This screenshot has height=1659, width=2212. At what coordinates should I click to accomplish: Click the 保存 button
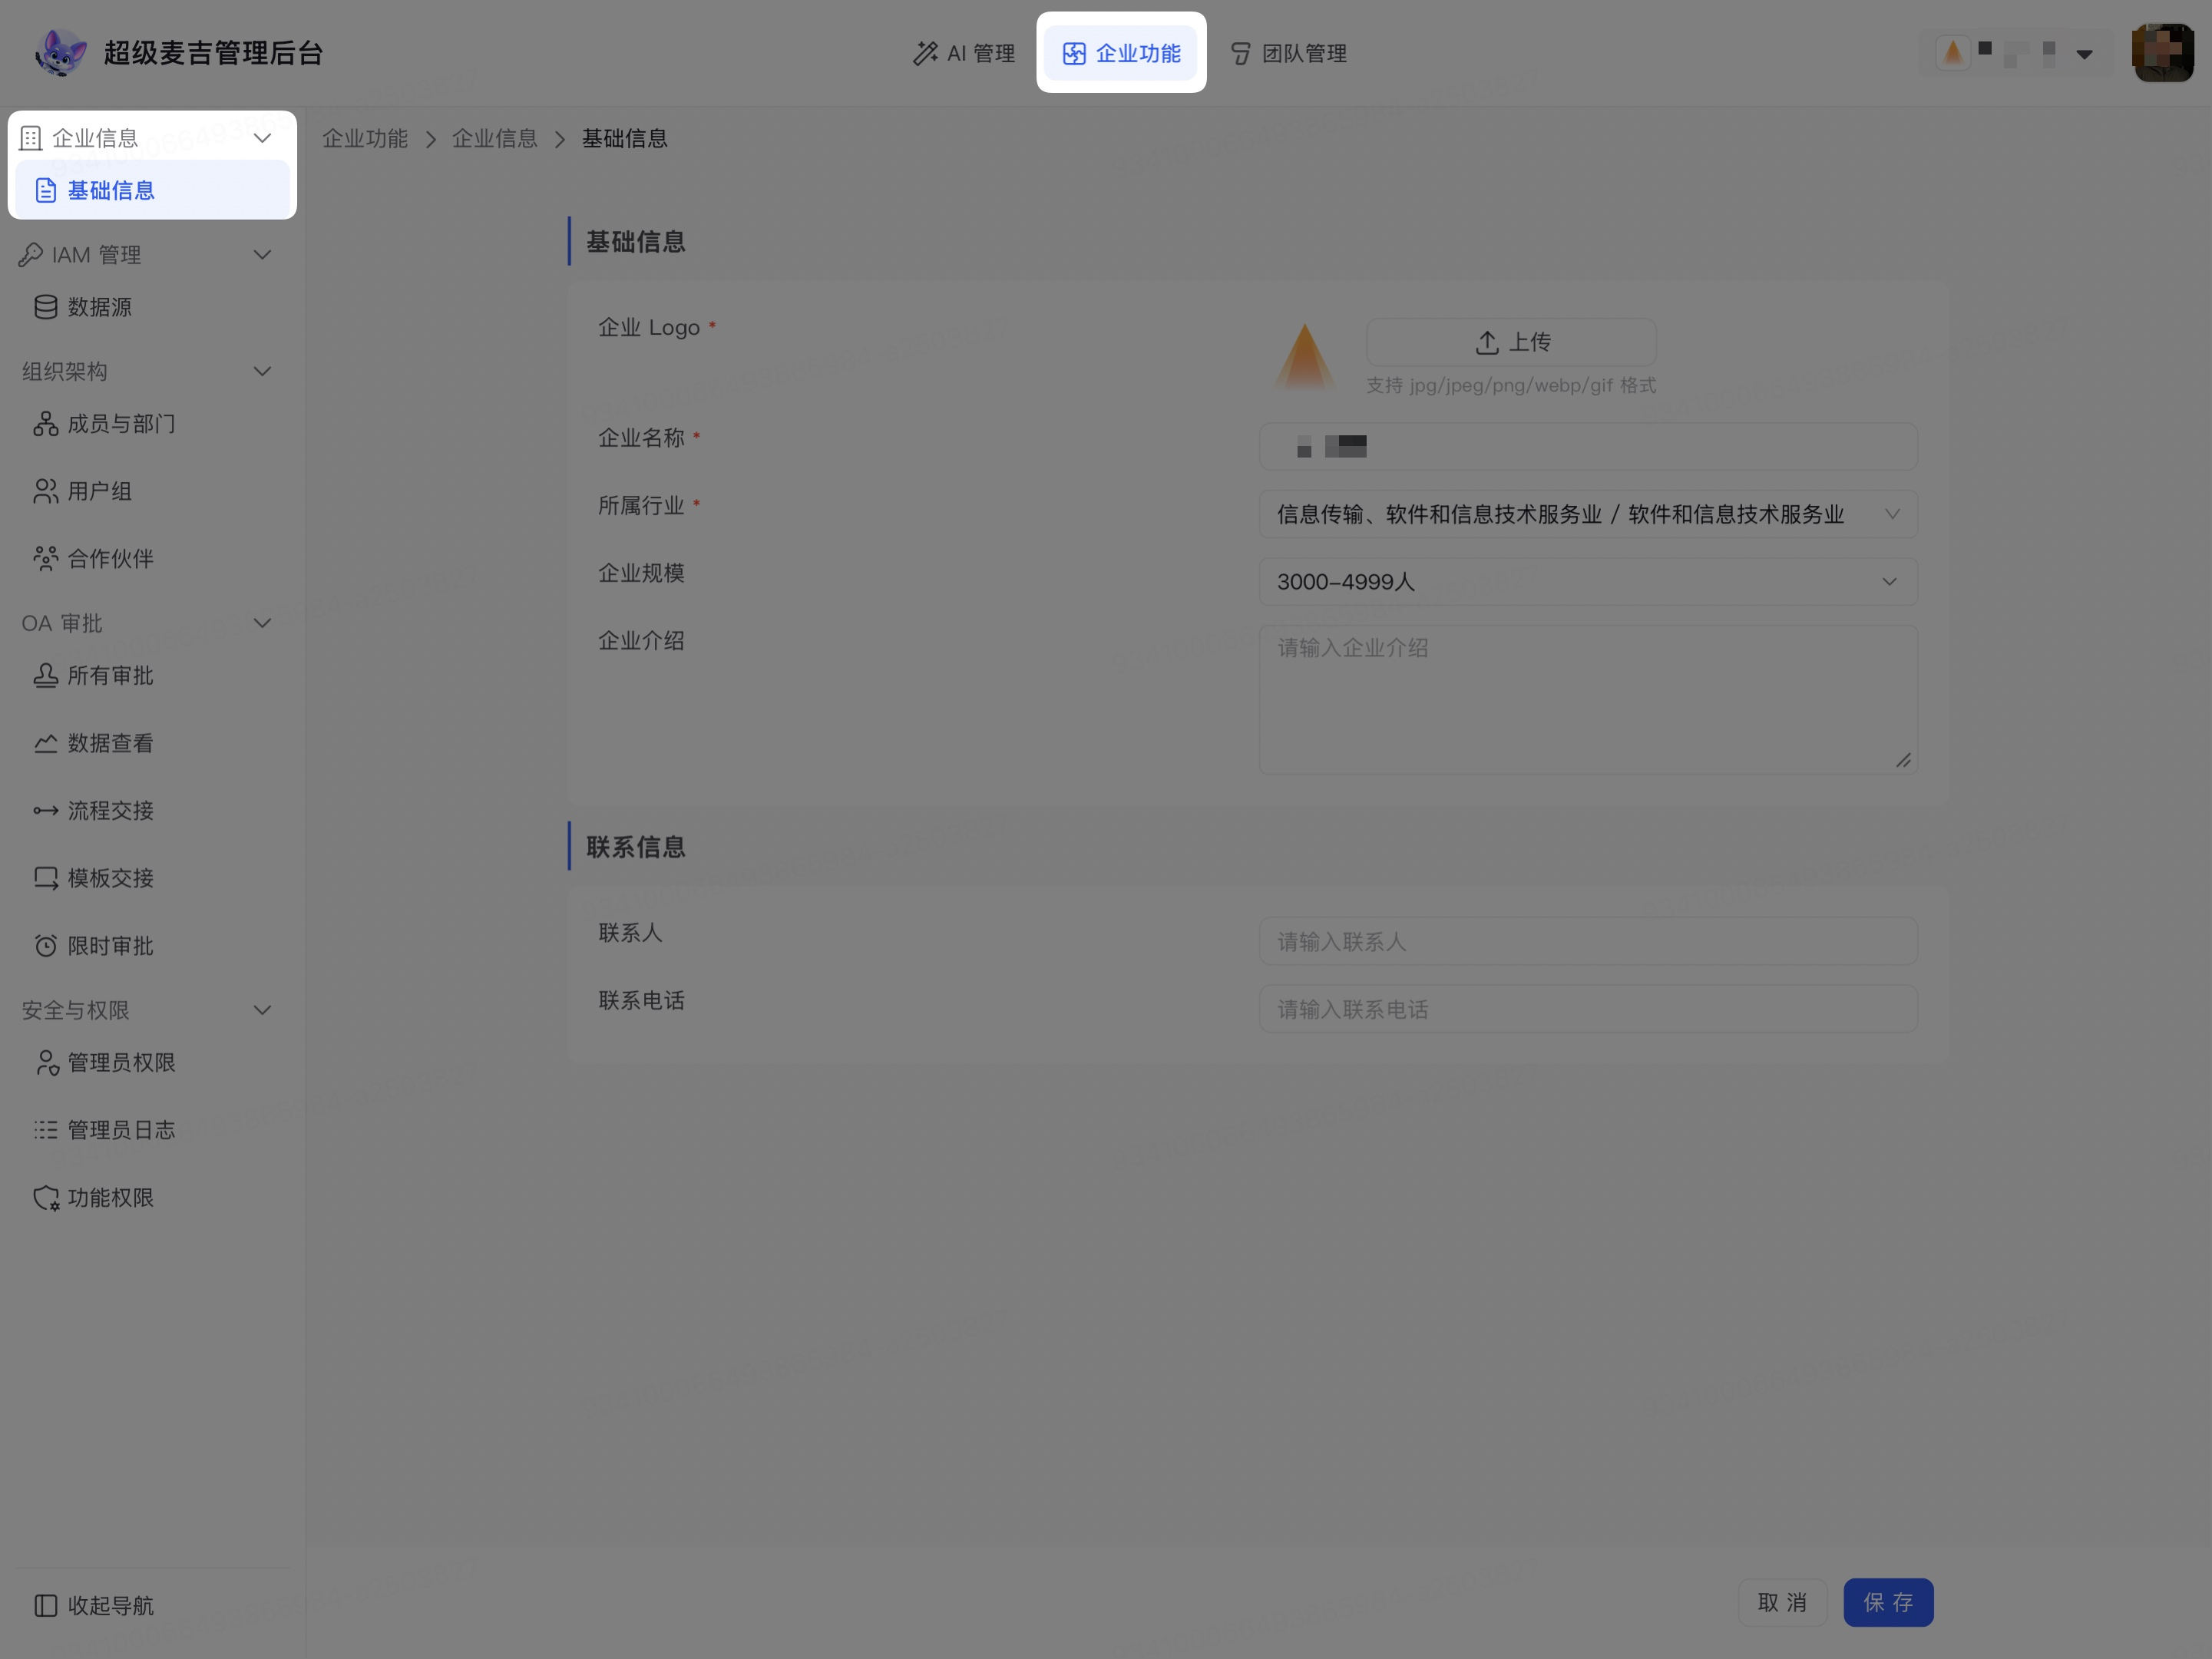click(1888, 1603)
